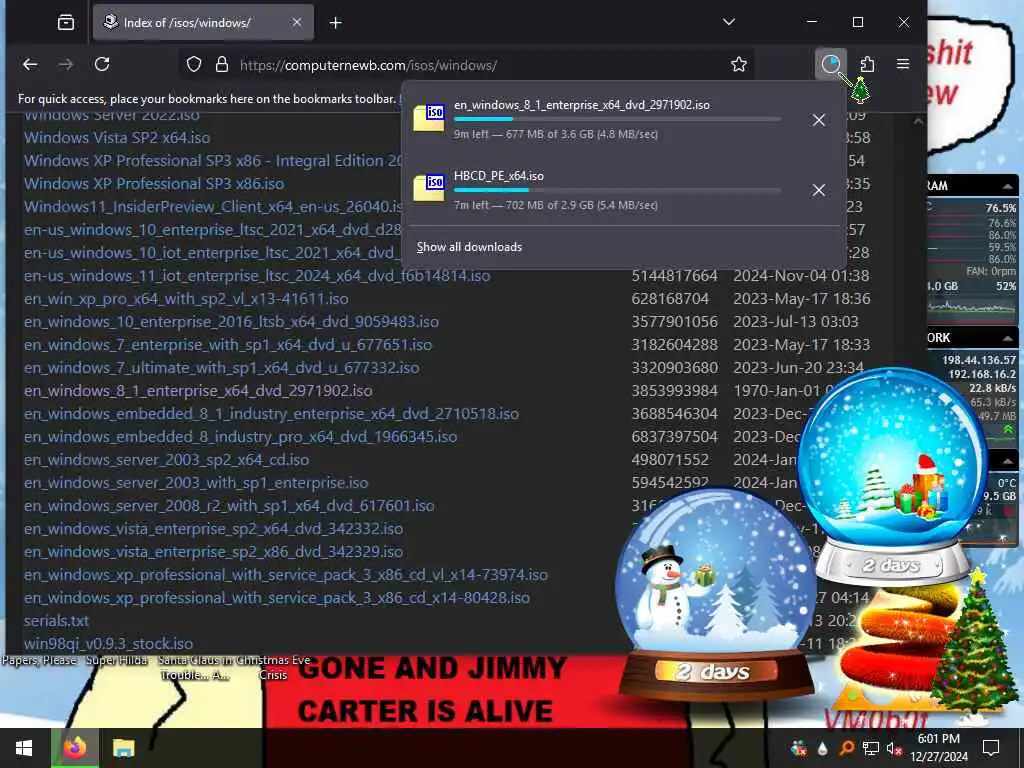Open en_windows_server_2003_sp2_x64_cd.iso link

167,460
